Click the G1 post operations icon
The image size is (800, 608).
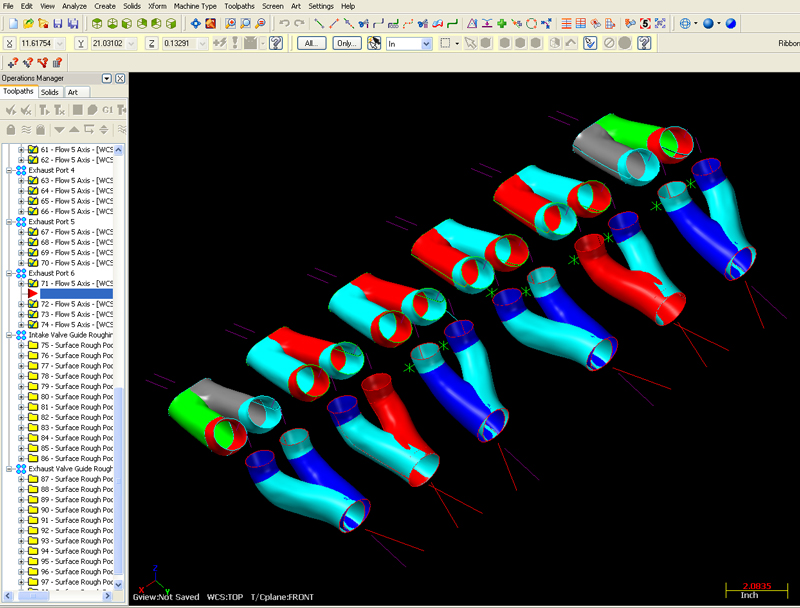pos(107,110)
